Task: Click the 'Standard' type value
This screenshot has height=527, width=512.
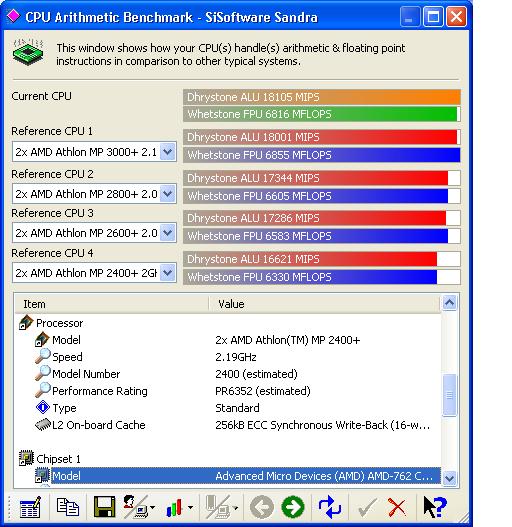Action: [x=237, y=408]
